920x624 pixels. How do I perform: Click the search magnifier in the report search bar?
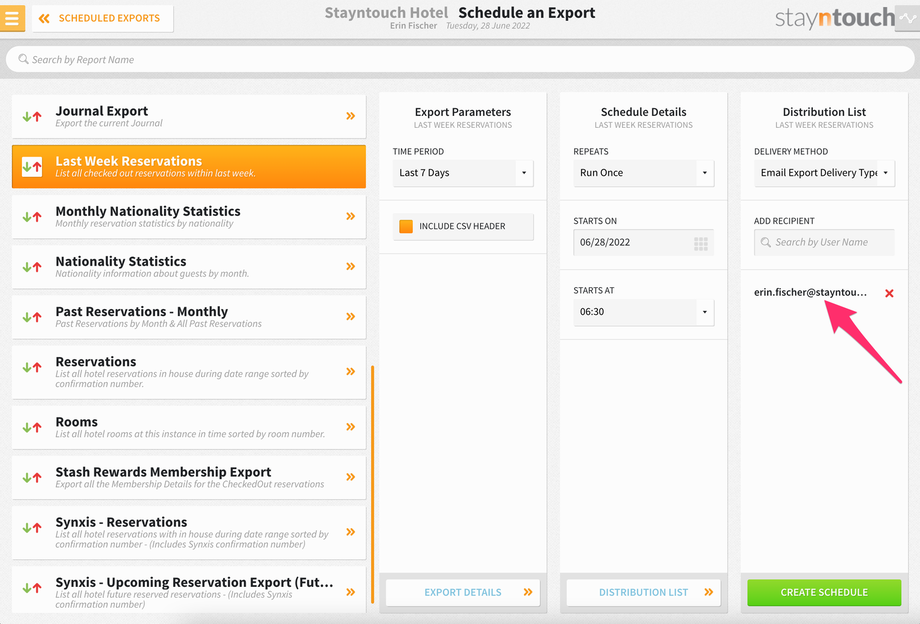click(23, 59)
